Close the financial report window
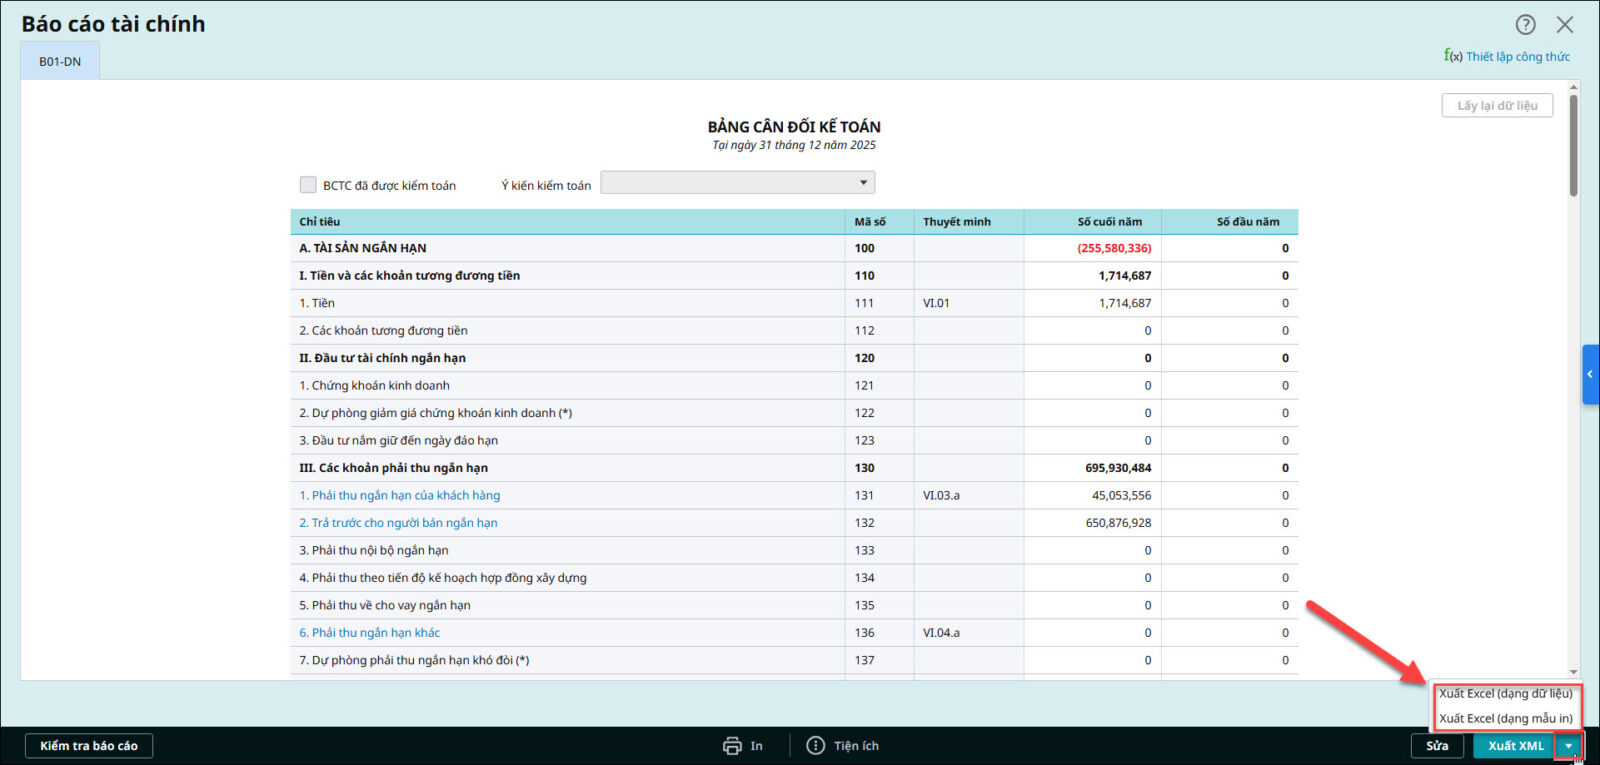The image size is (1600, 765). (1565, 25)
